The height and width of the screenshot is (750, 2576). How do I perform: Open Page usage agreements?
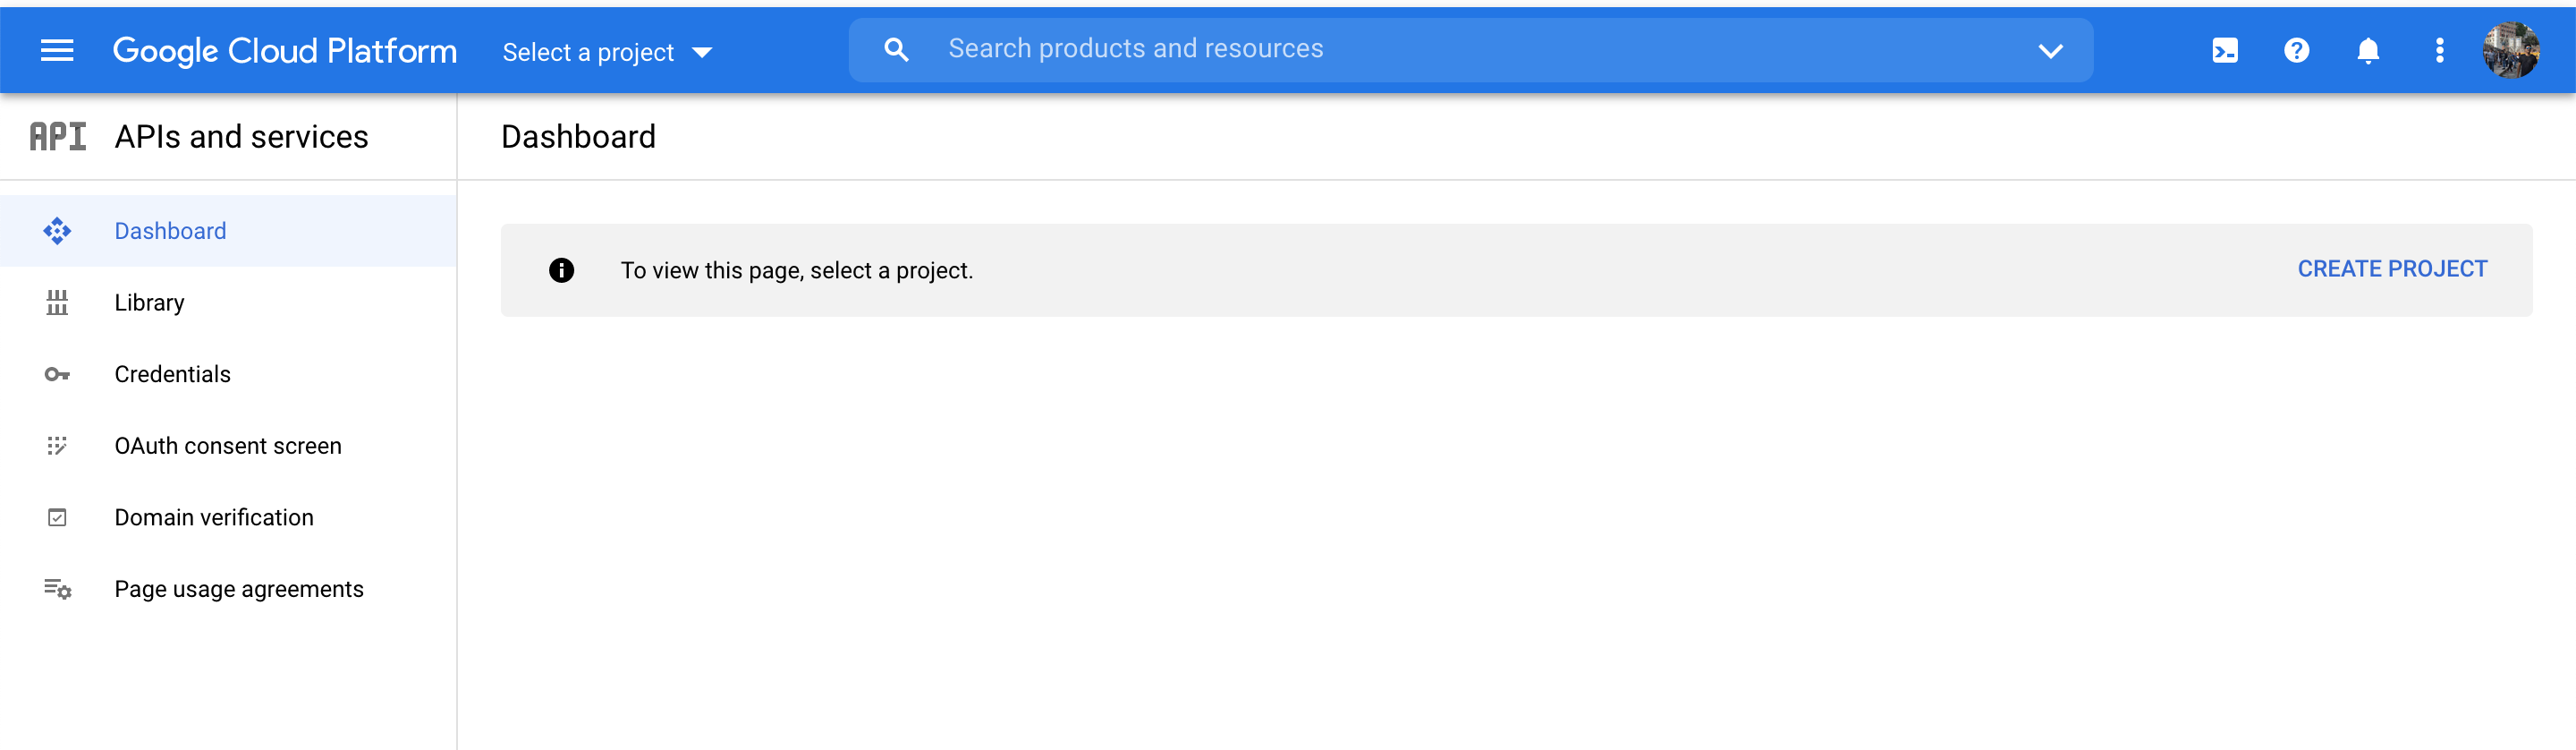[x=239, y=590]
